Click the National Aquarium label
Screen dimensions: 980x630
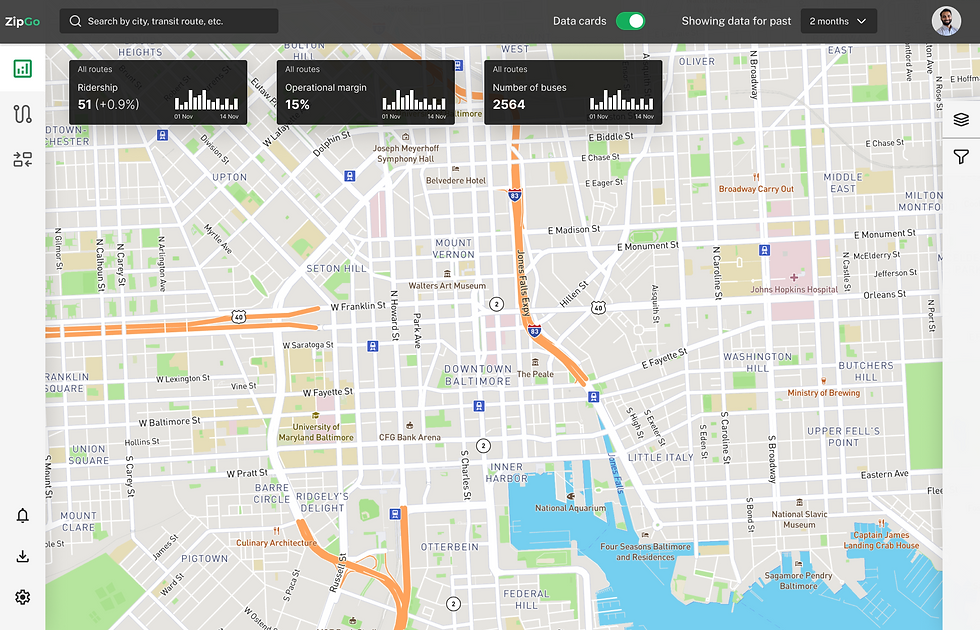570,508
